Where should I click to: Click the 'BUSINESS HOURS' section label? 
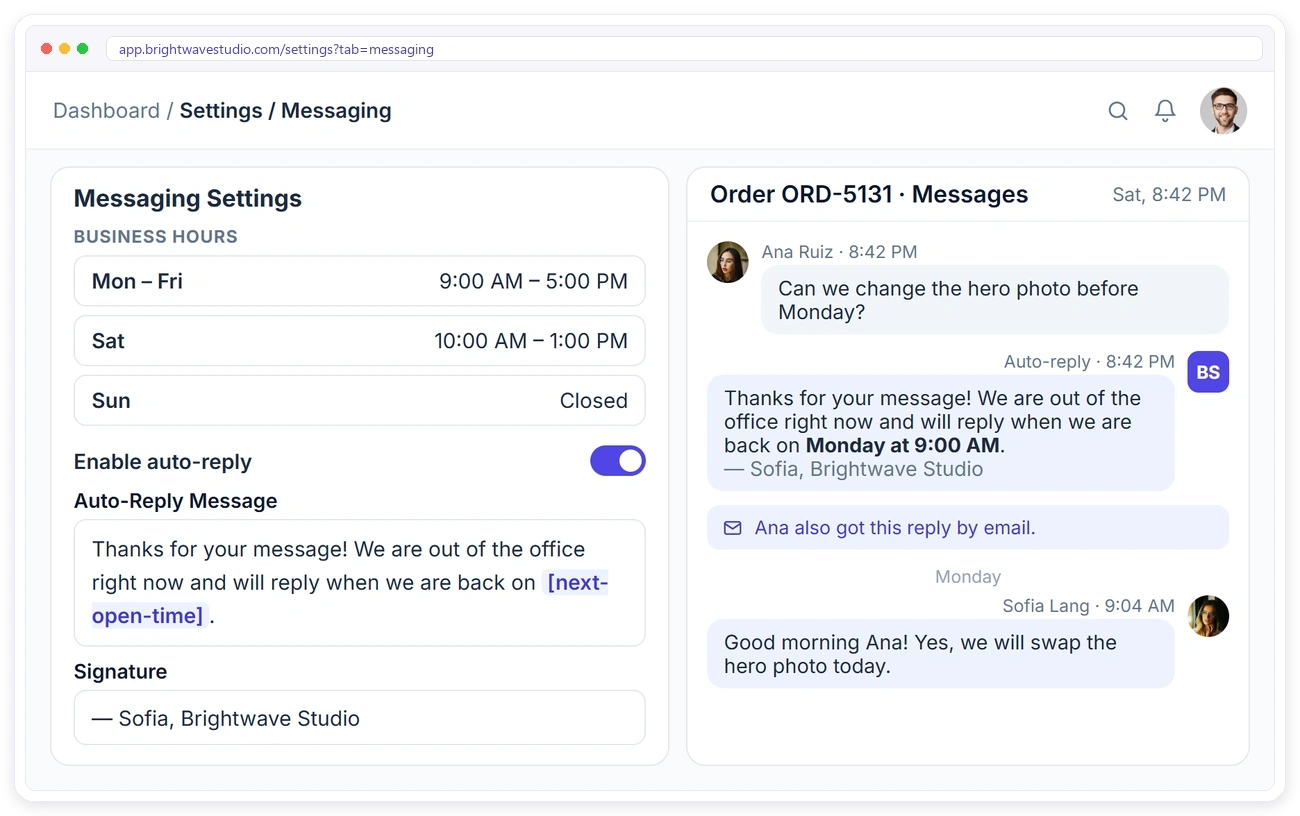point(156,237)
